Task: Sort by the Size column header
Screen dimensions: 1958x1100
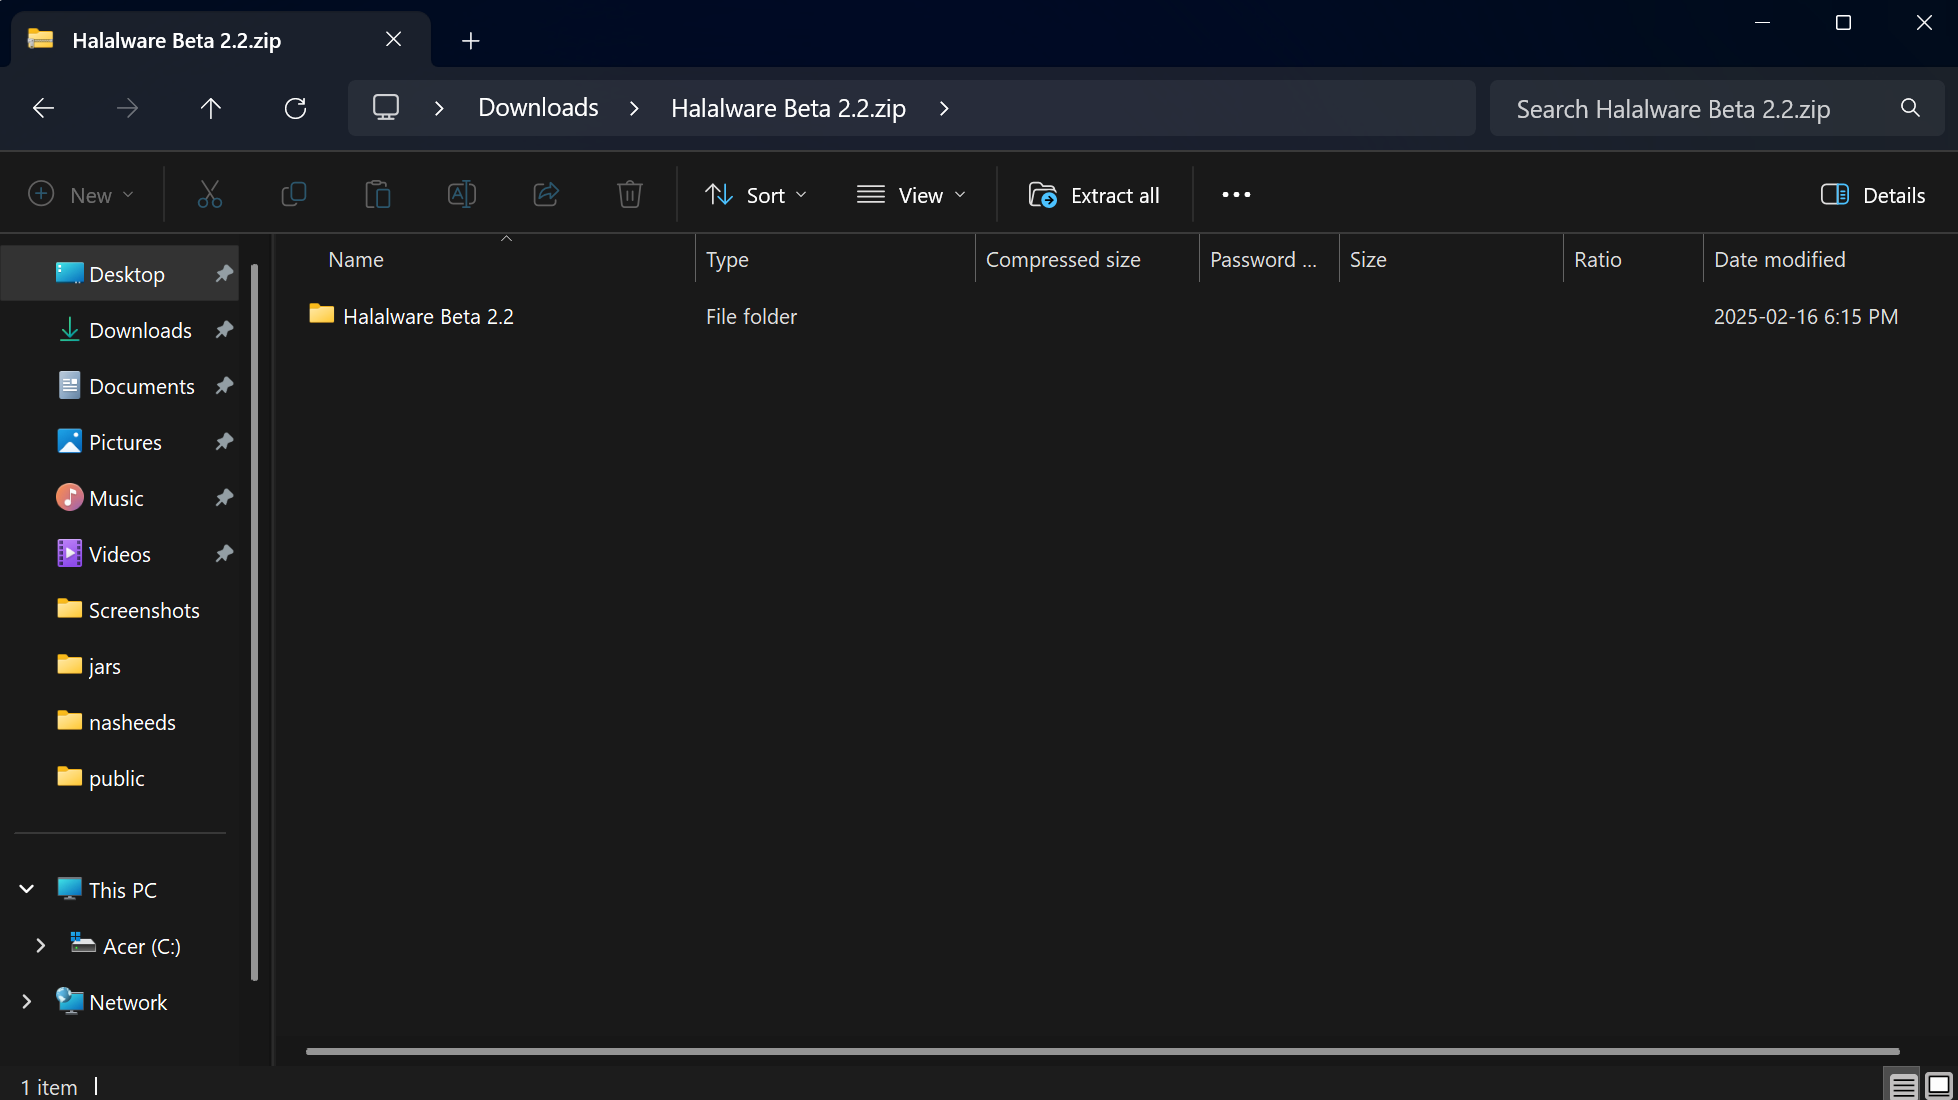Action: (1451, 259)
